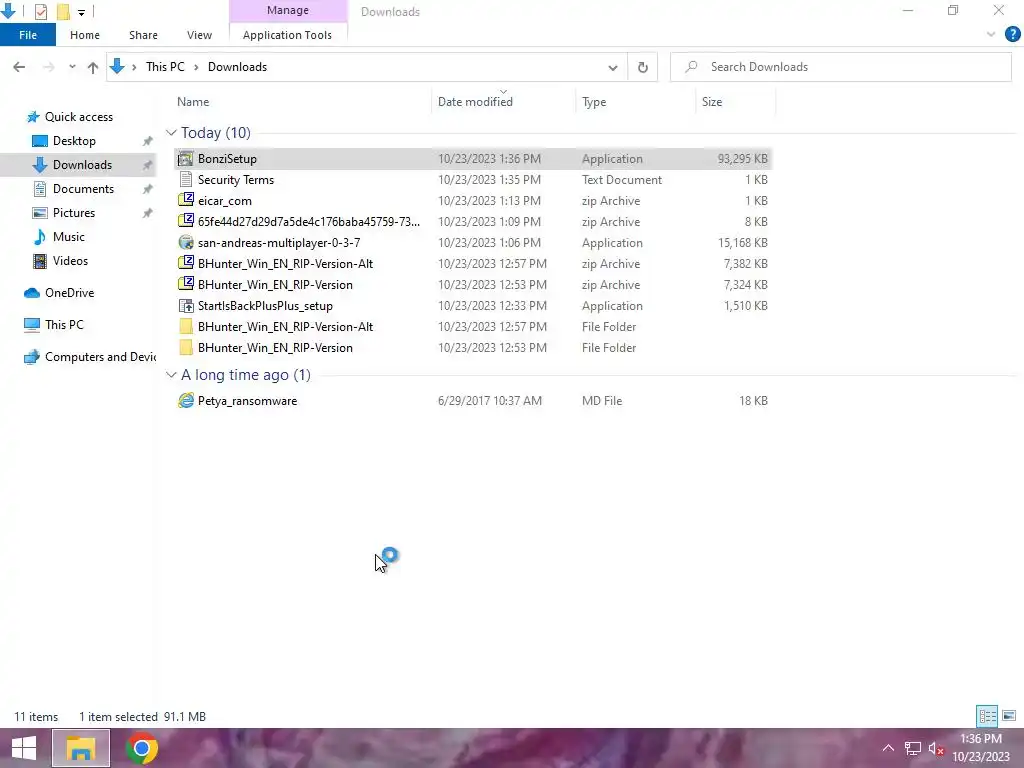Screen dimensions: 1024x768
Task: Click New folder icon in title bar
Action: tap(63, 11)
